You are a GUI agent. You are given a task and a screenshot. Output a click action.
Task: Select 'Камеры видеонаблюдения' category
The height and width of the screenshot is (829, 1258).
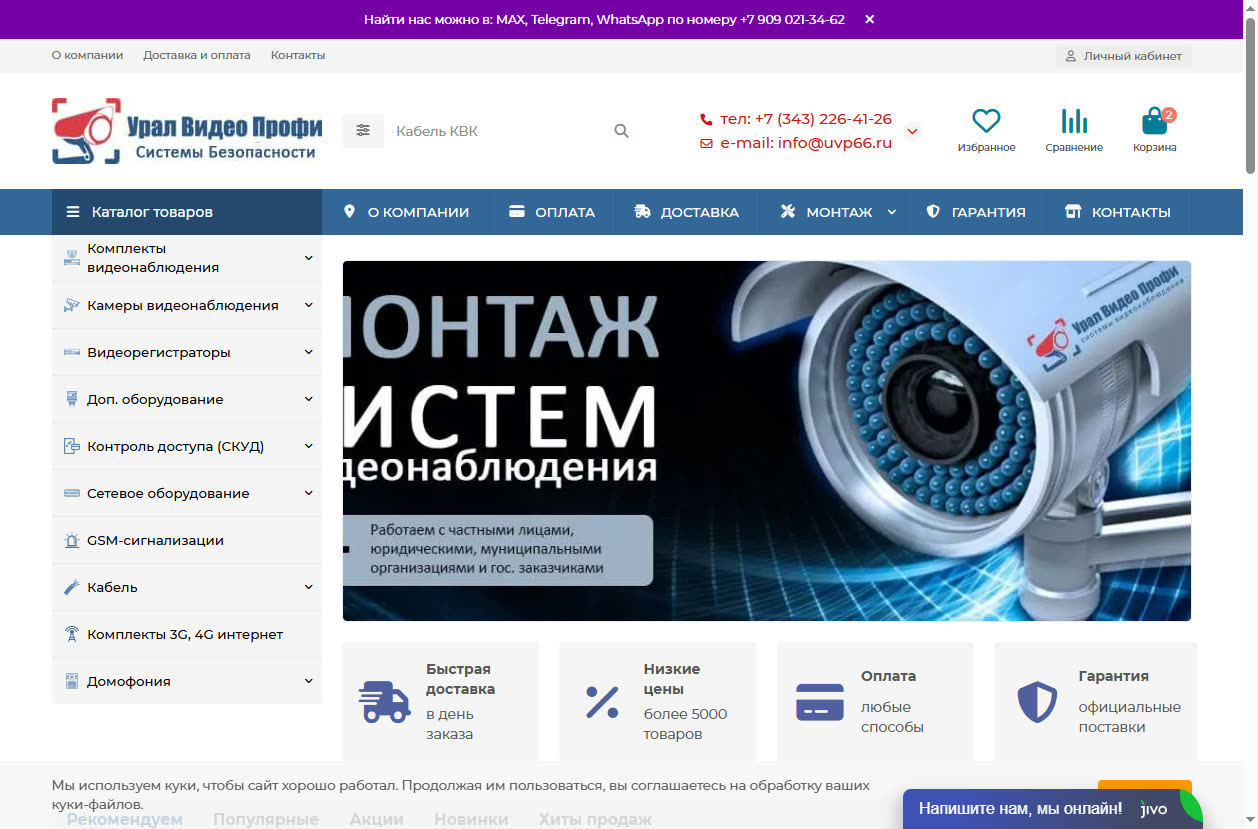click(183, 305)
